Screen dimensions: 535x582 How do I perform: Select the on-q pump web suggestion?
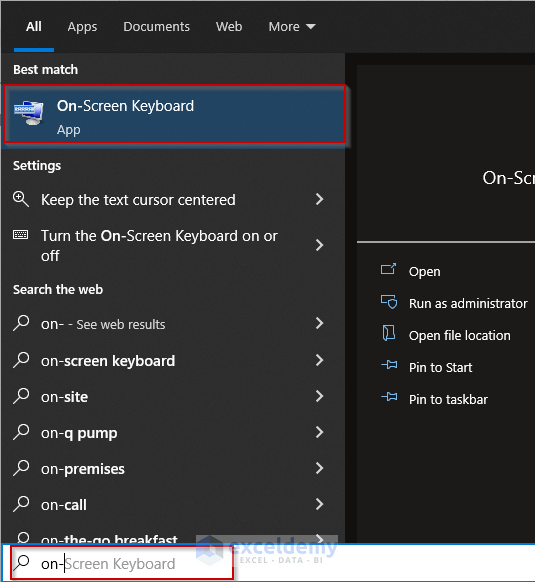[173, 432]
